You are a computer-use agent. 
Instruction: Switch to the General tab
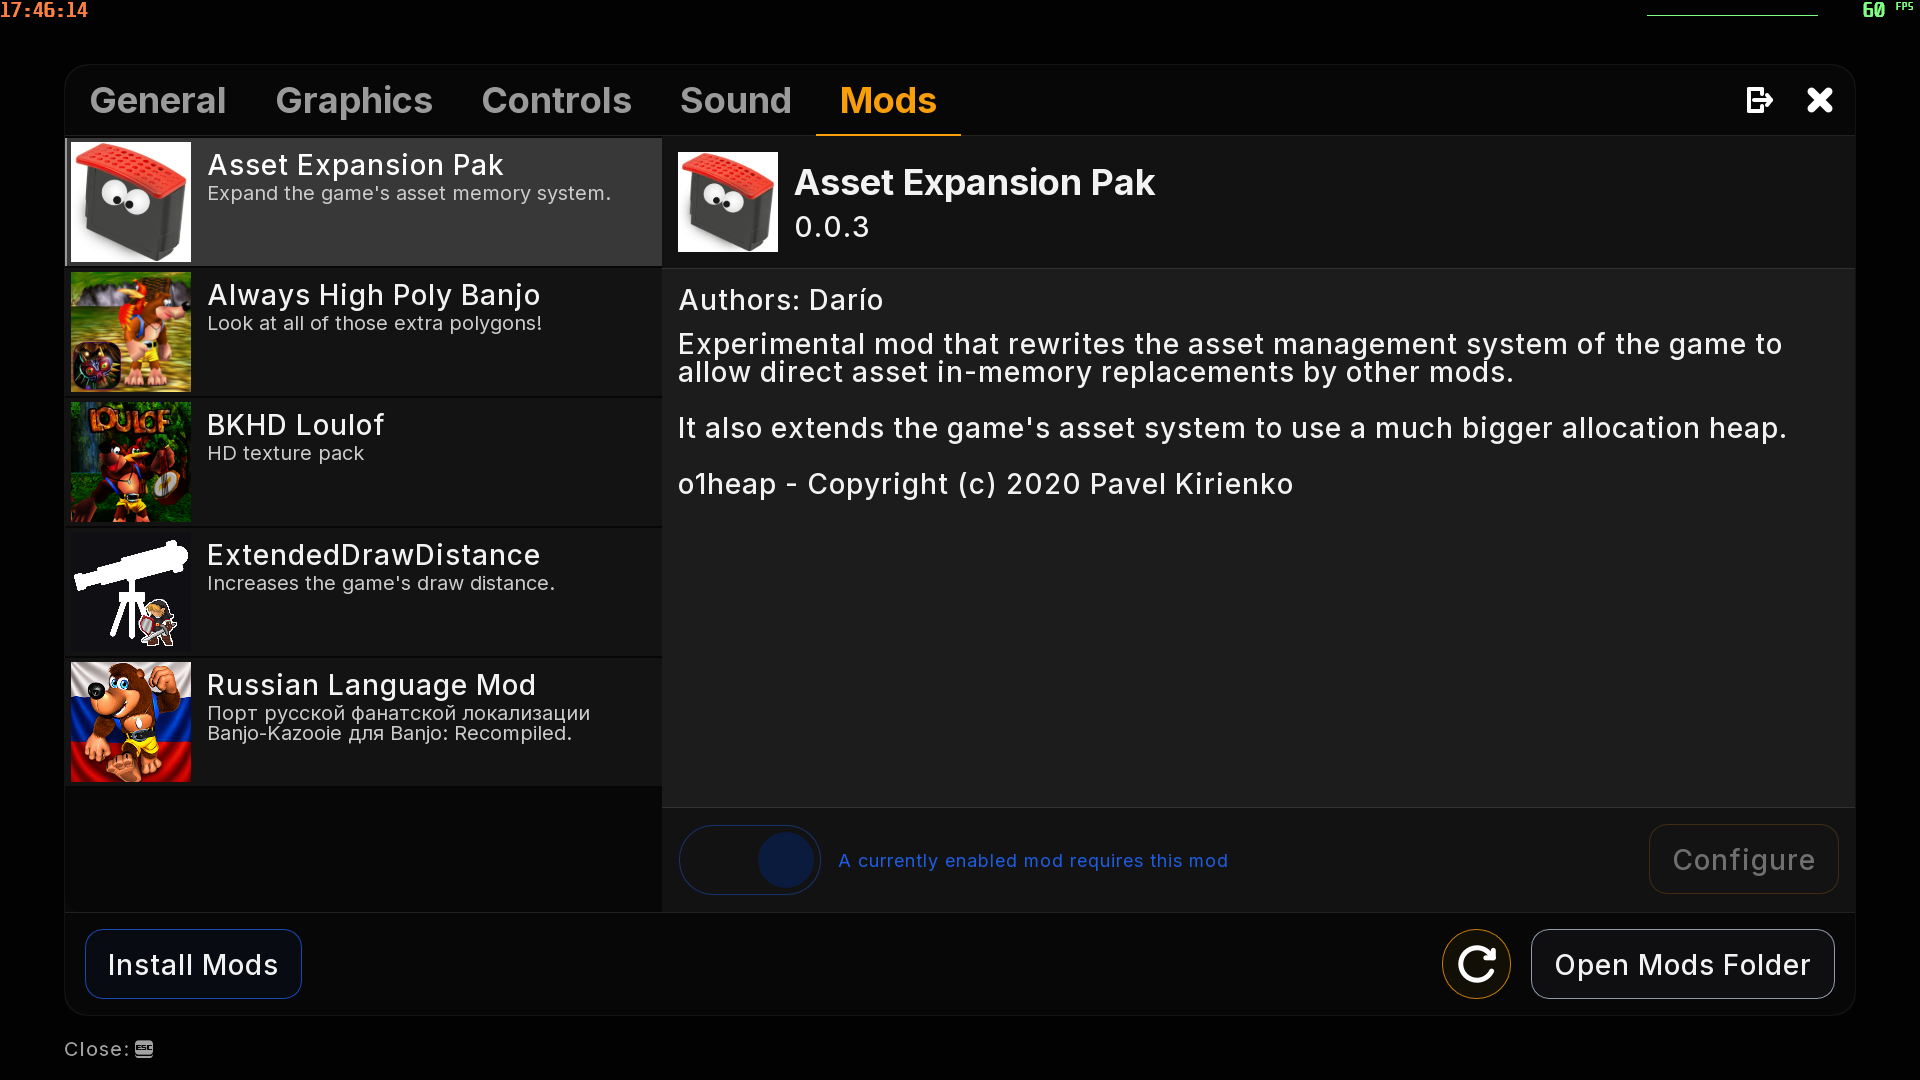coord(158,101)
